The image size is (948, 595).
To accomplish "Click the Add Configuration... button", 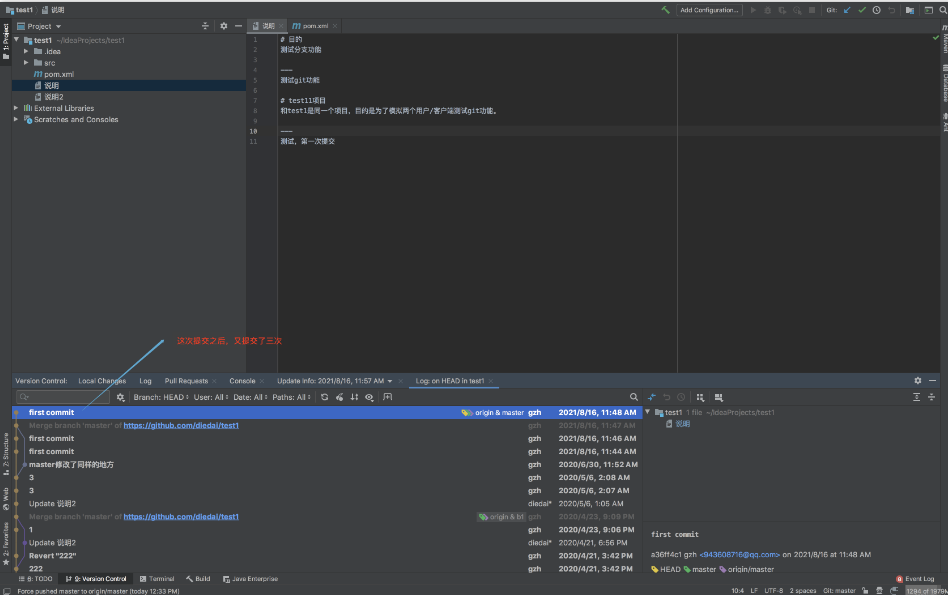I will click(709, 10).
